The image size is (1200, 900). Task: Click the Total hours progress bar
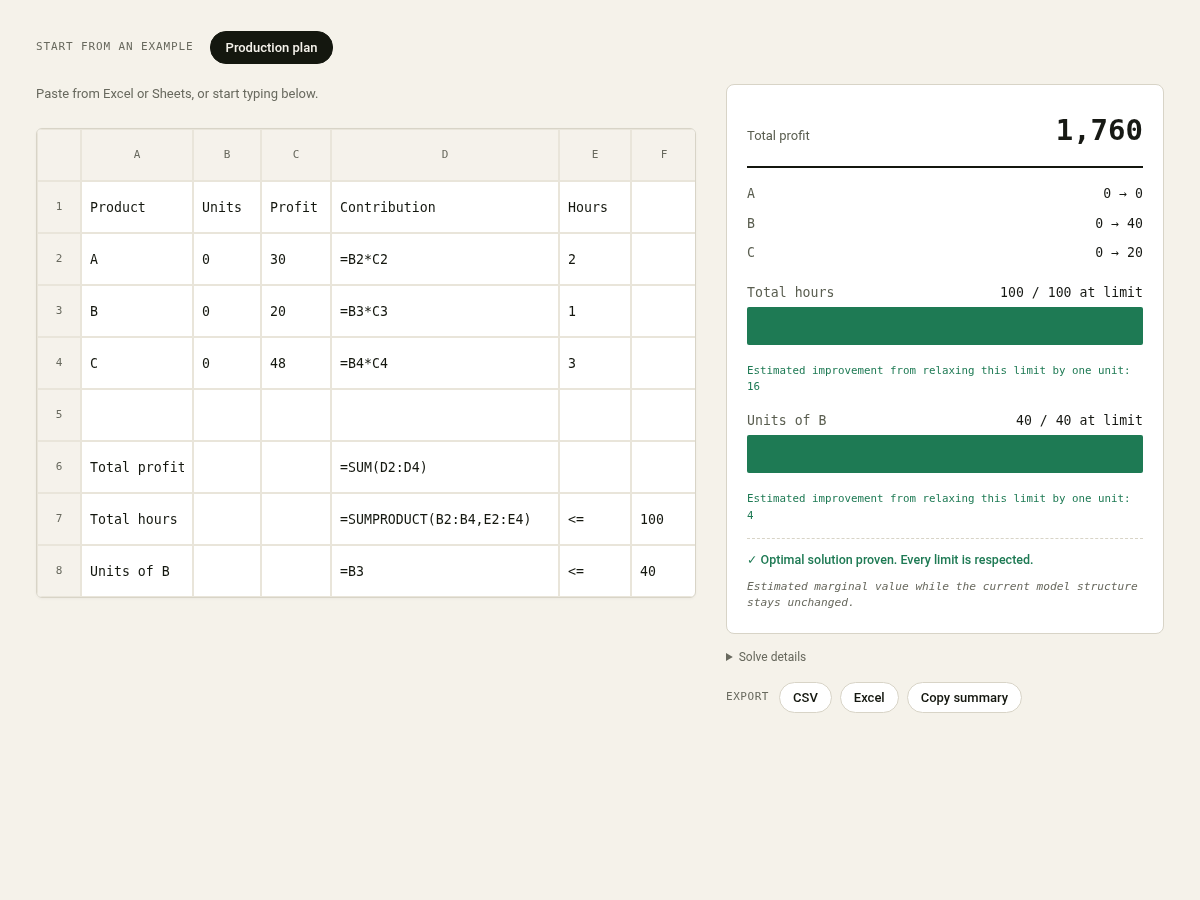click(x=945, y=326)
